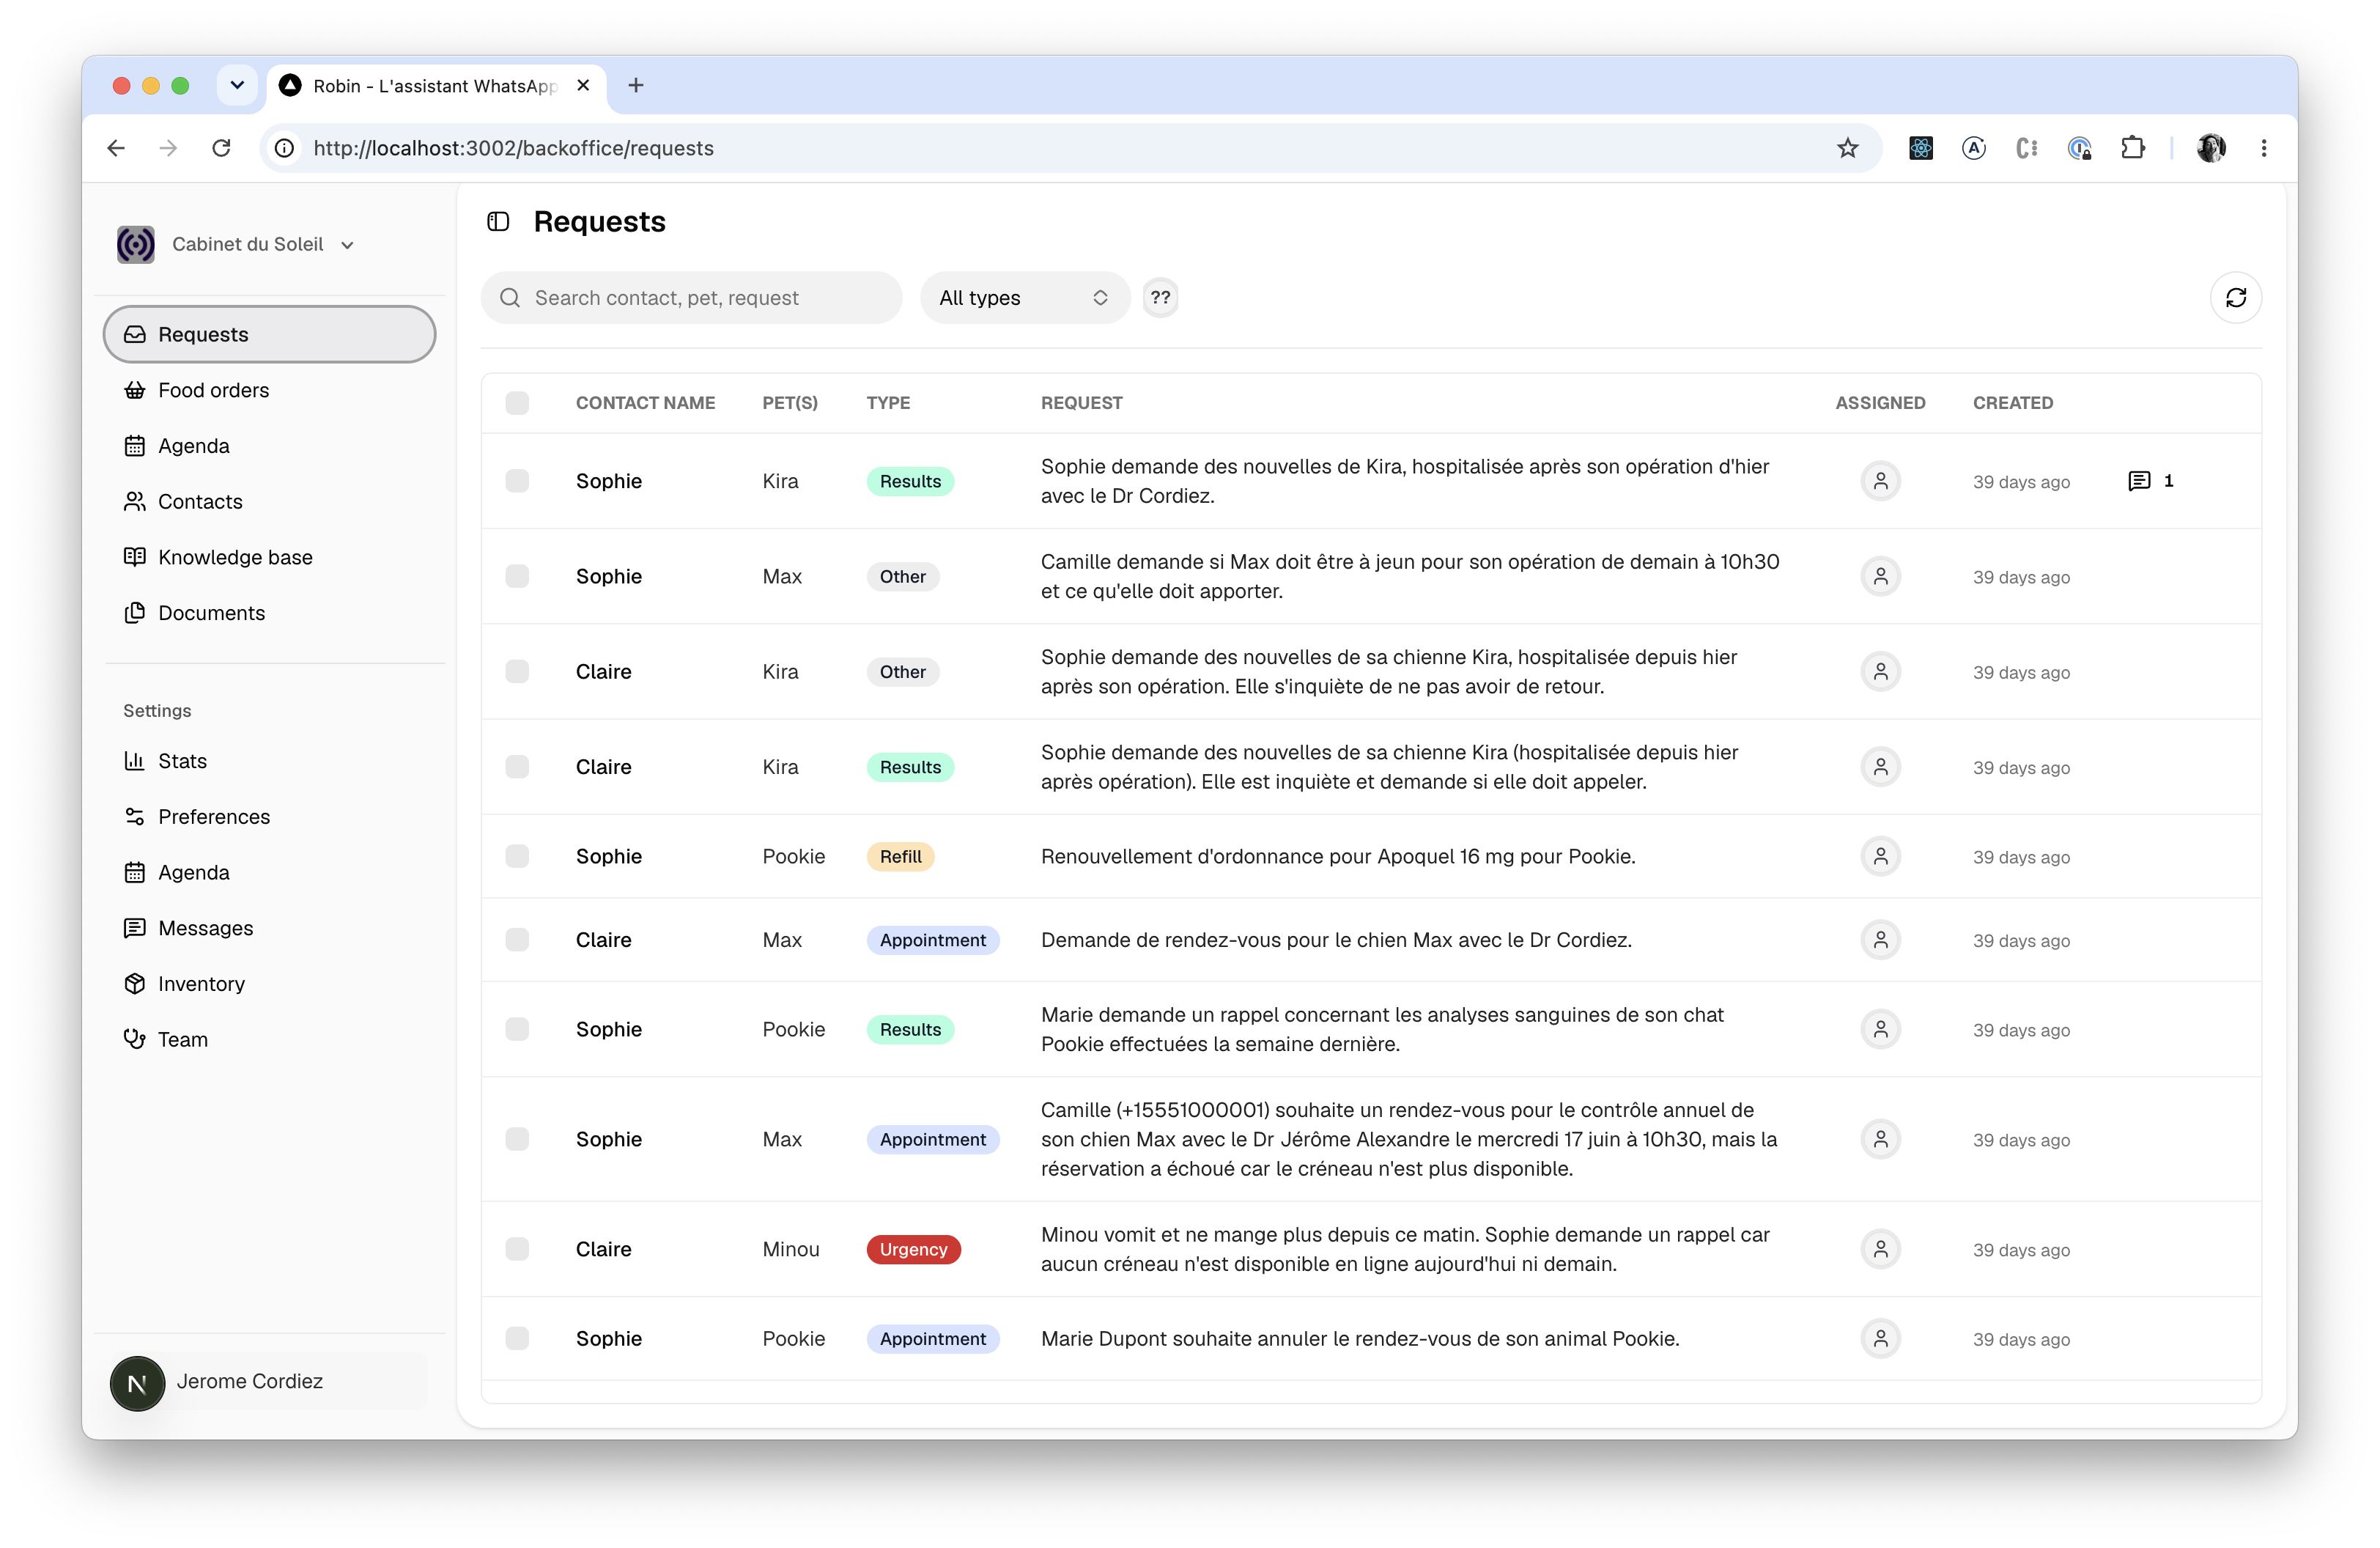Open the All types filter dropdown
The image size is (2380, 1548).
1024,297
